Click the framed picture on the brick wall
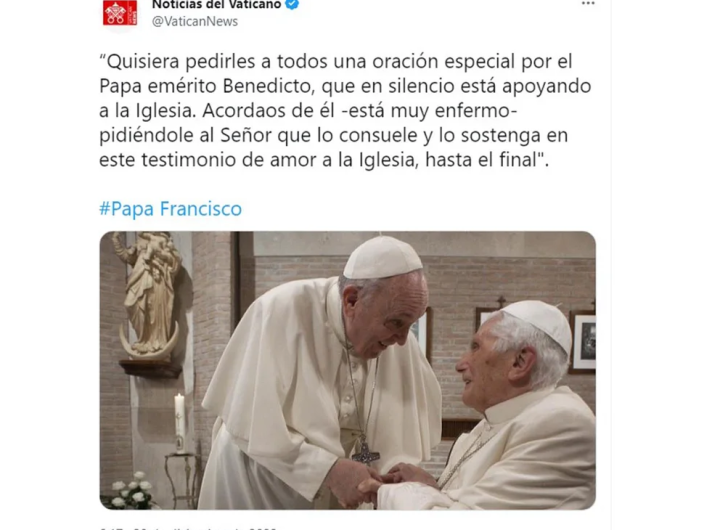The image size is (720, 530). [582, 340]
